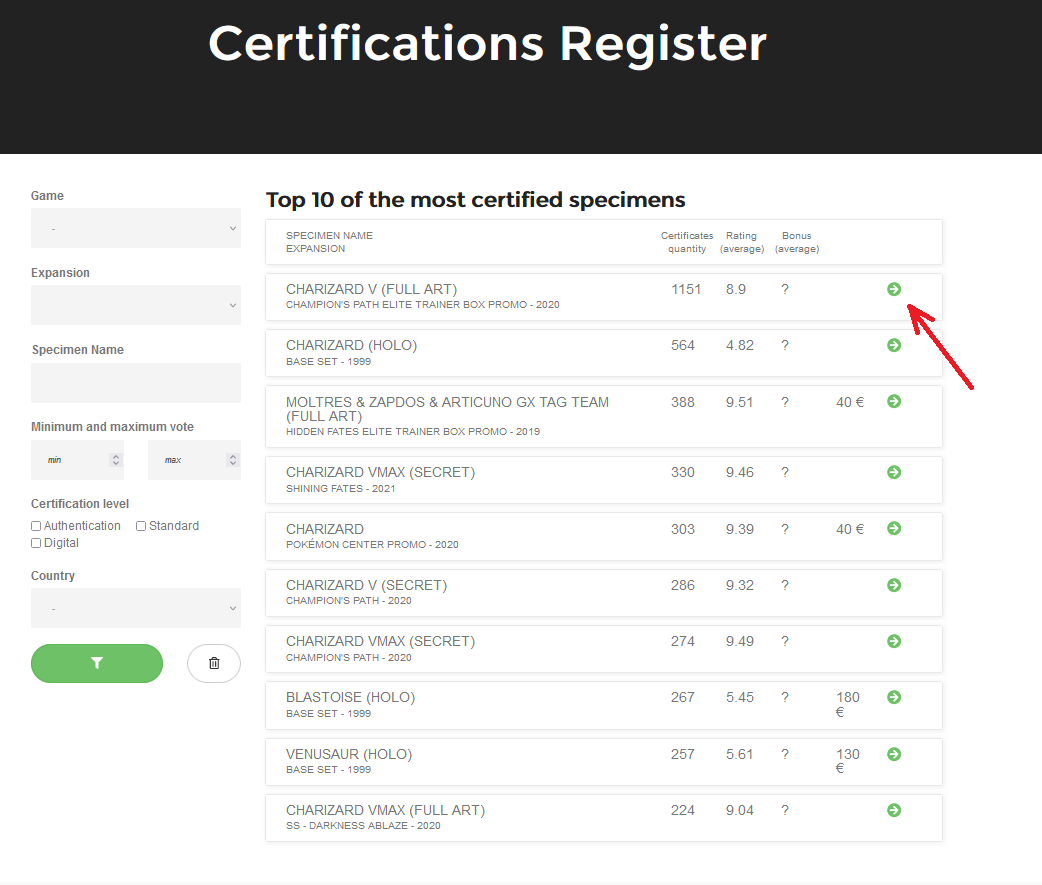
Task: Click bonus question mark in Venusaur (Holo) row
Action: 785,754
